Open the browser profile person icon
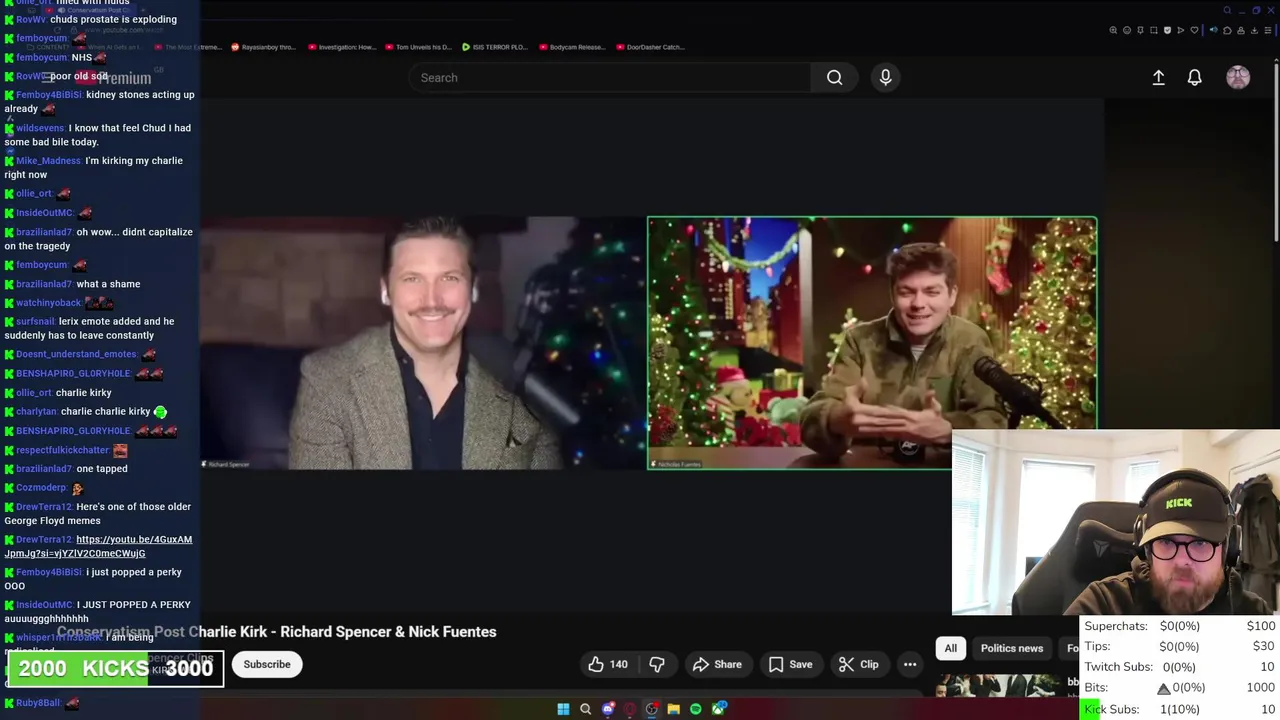The width and height of the screenshot is (1280, 720). [x=1241, y=30]
